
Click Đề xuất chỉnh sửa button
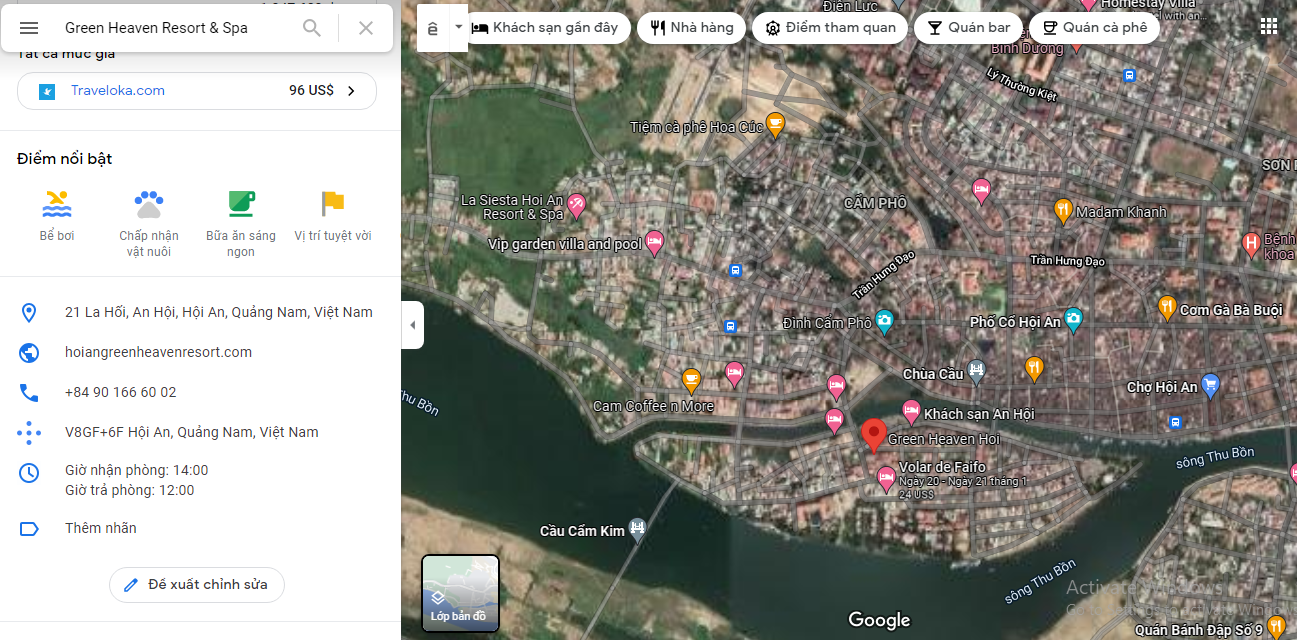pos(197,585)
